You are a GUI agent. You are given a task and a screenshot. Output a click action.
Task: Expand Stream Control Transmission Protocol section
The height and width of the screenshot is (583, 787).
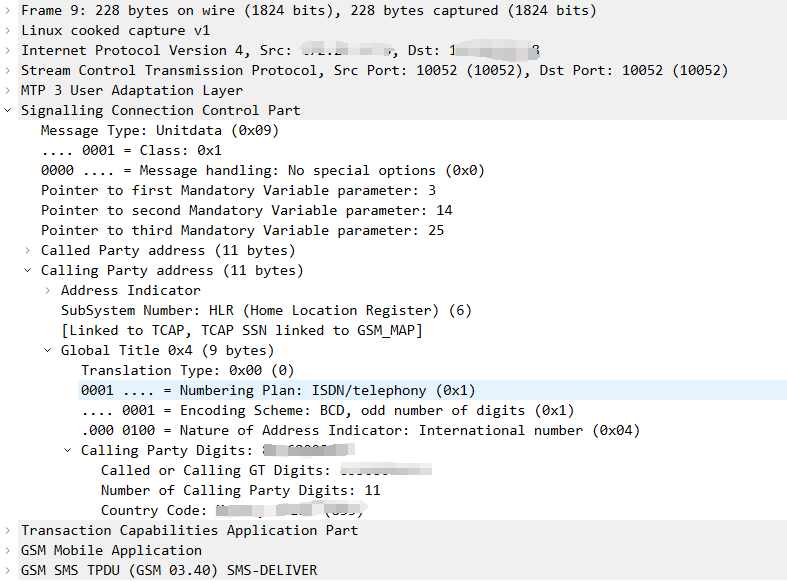tap(9, 70)
